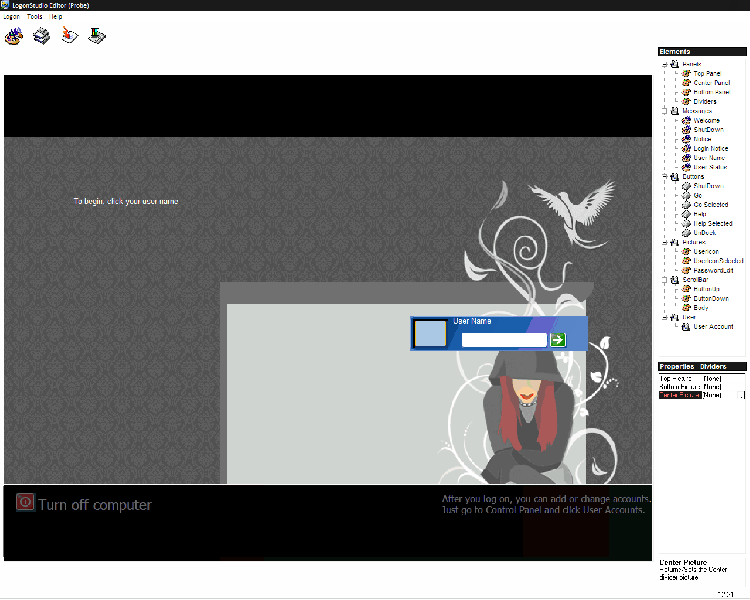Collapse the Panels tree node

click(664, 64)
